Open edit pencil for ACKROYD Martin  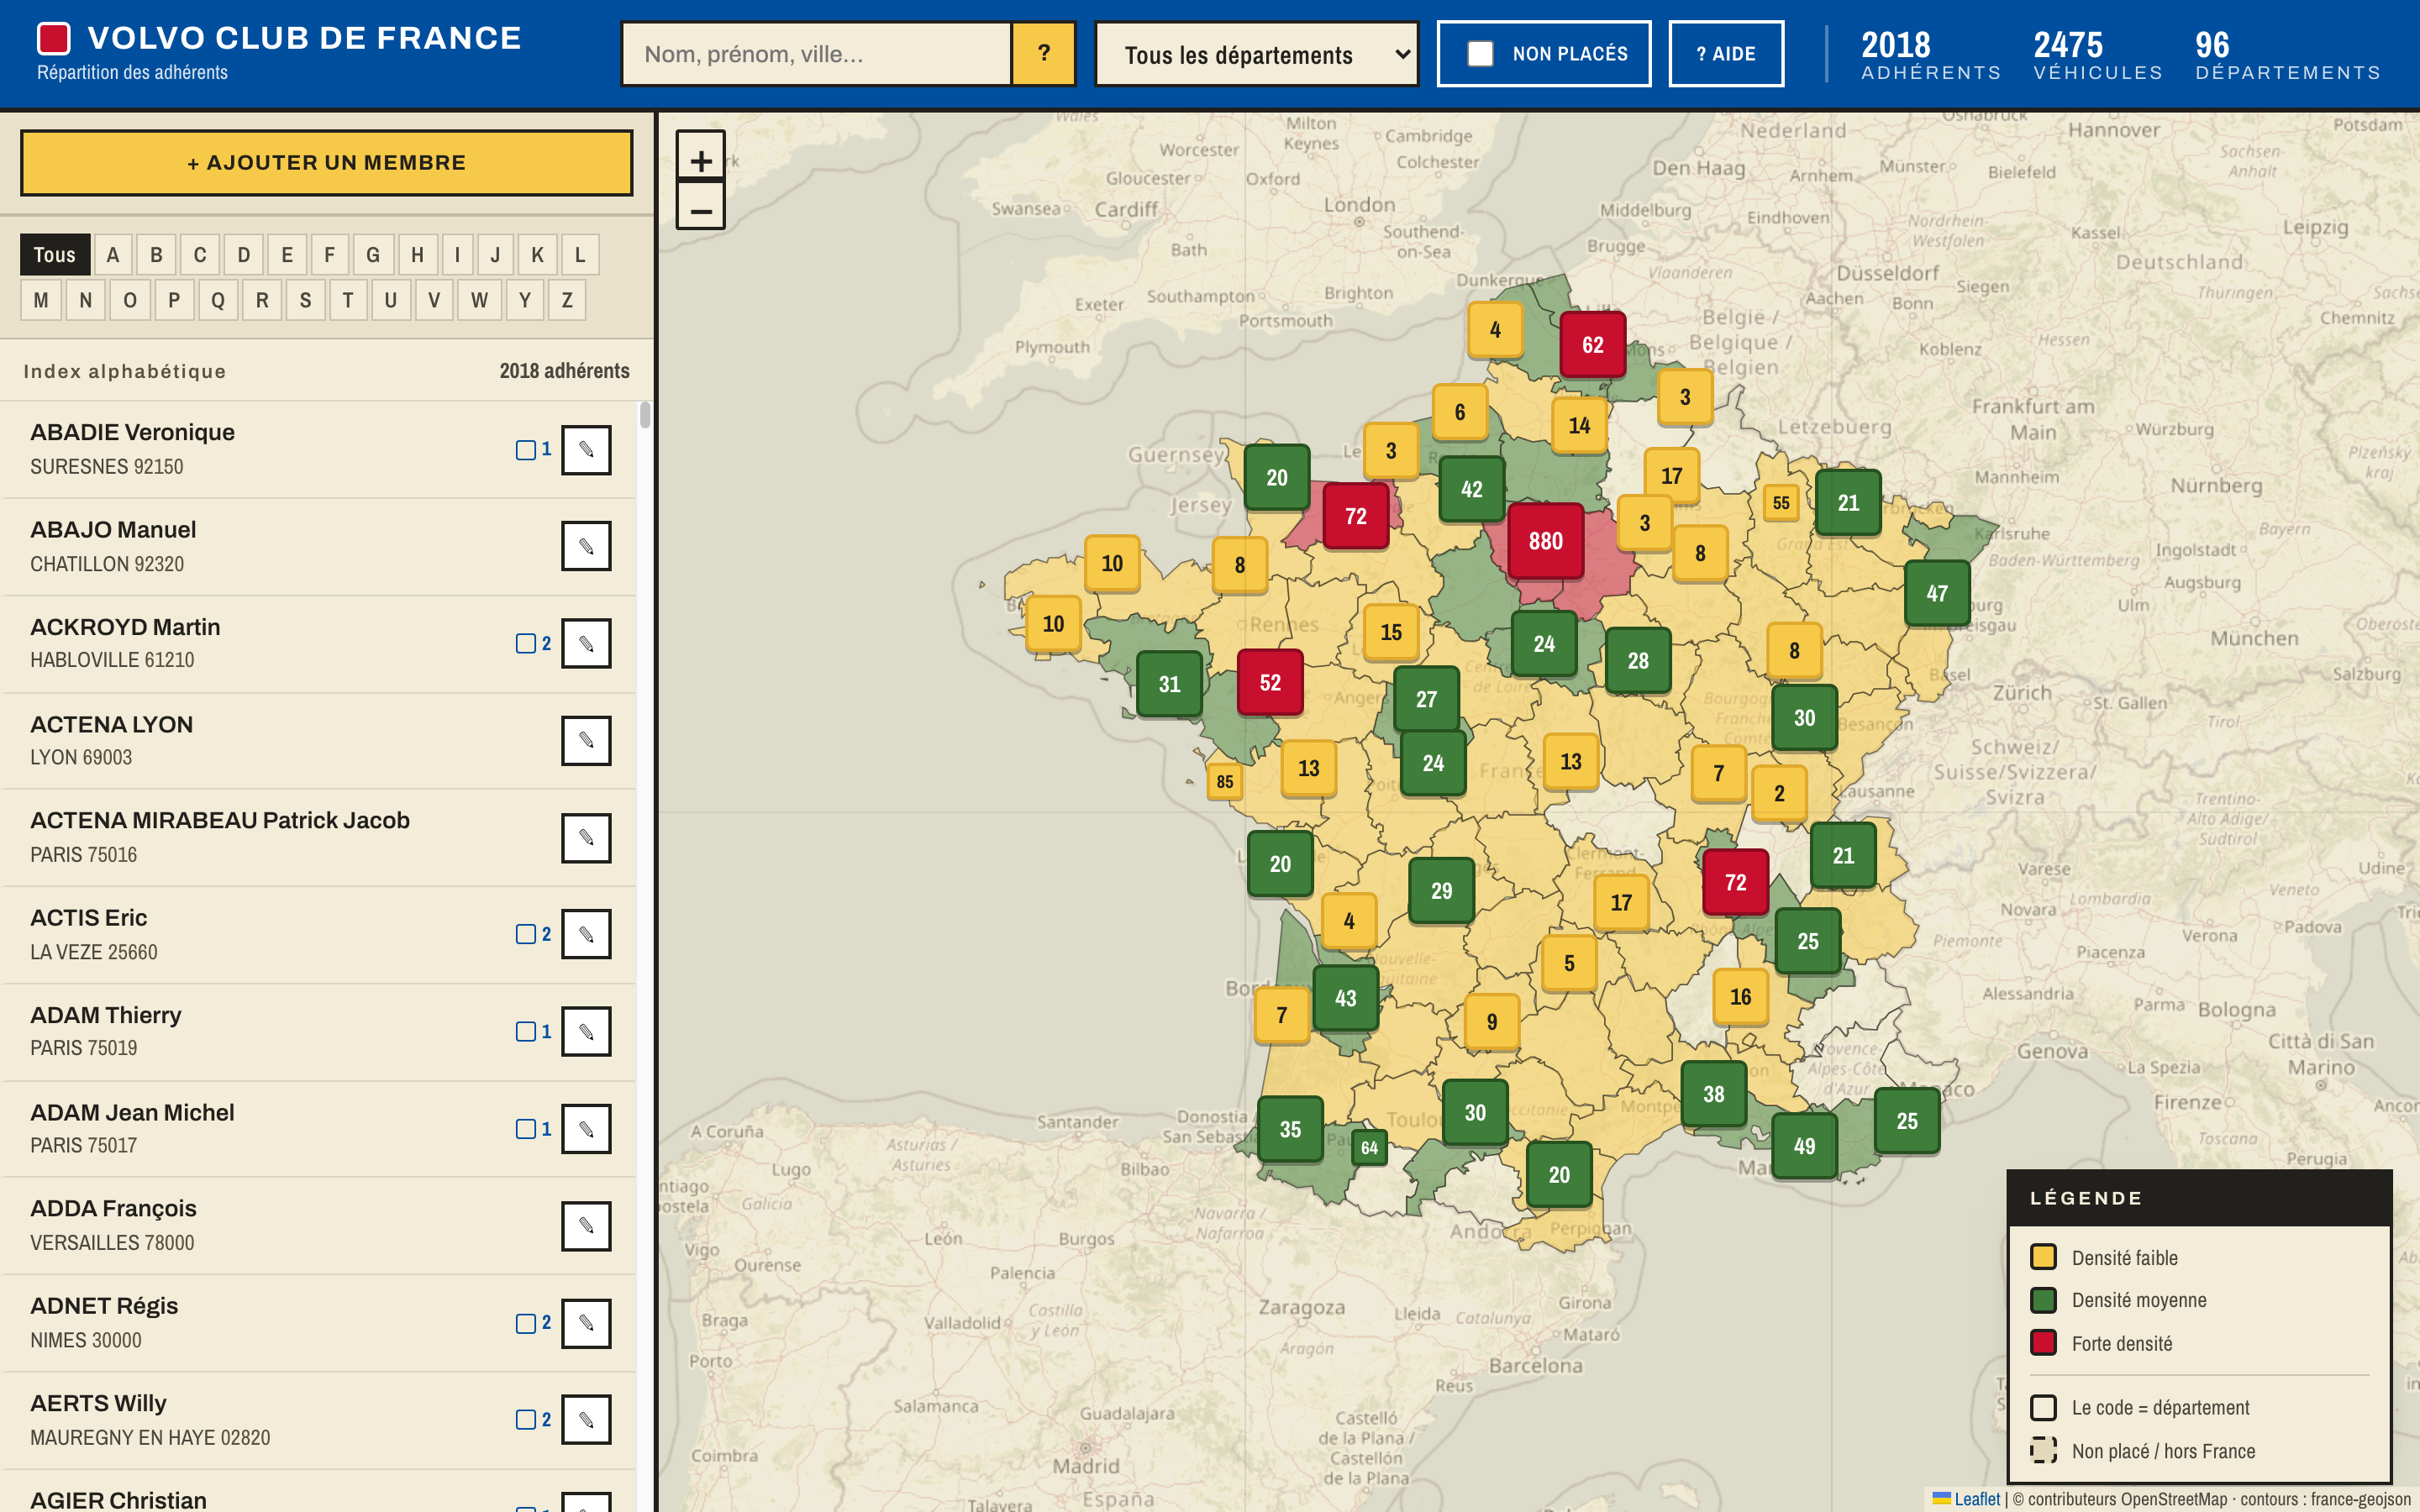pos(586,643)
